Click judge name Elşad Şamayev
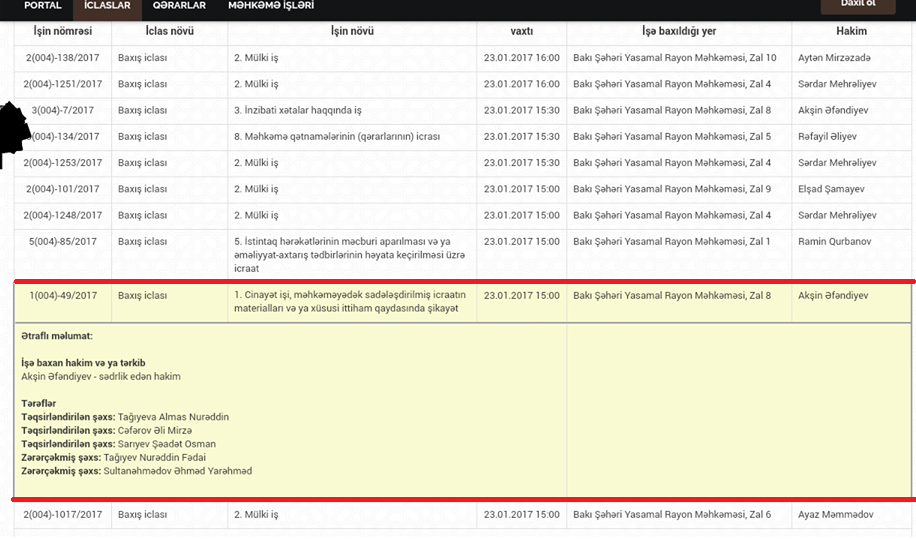Image resolution: width=916 pixels, height=540 pixels. pyautogui.click(x=831, y=189)
